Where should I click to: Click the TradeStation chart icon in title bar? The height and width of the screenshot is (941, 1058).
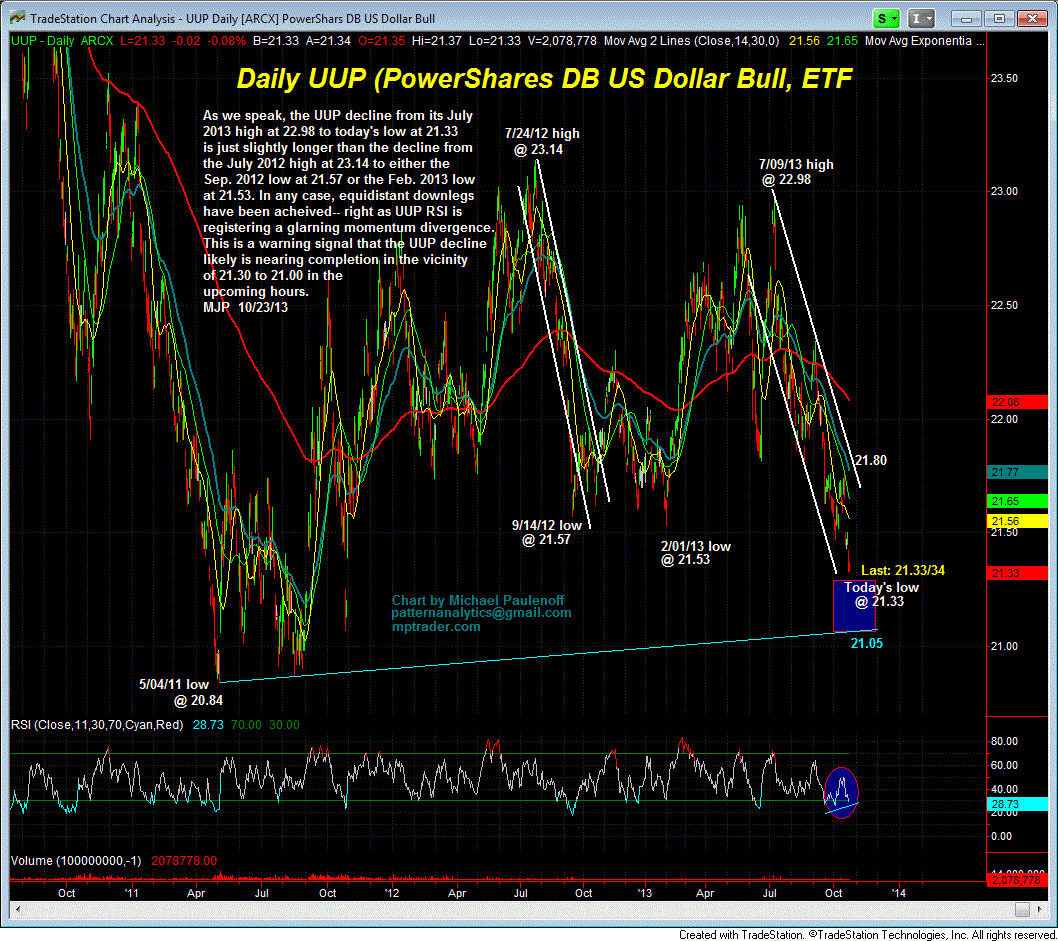point(17,18)
